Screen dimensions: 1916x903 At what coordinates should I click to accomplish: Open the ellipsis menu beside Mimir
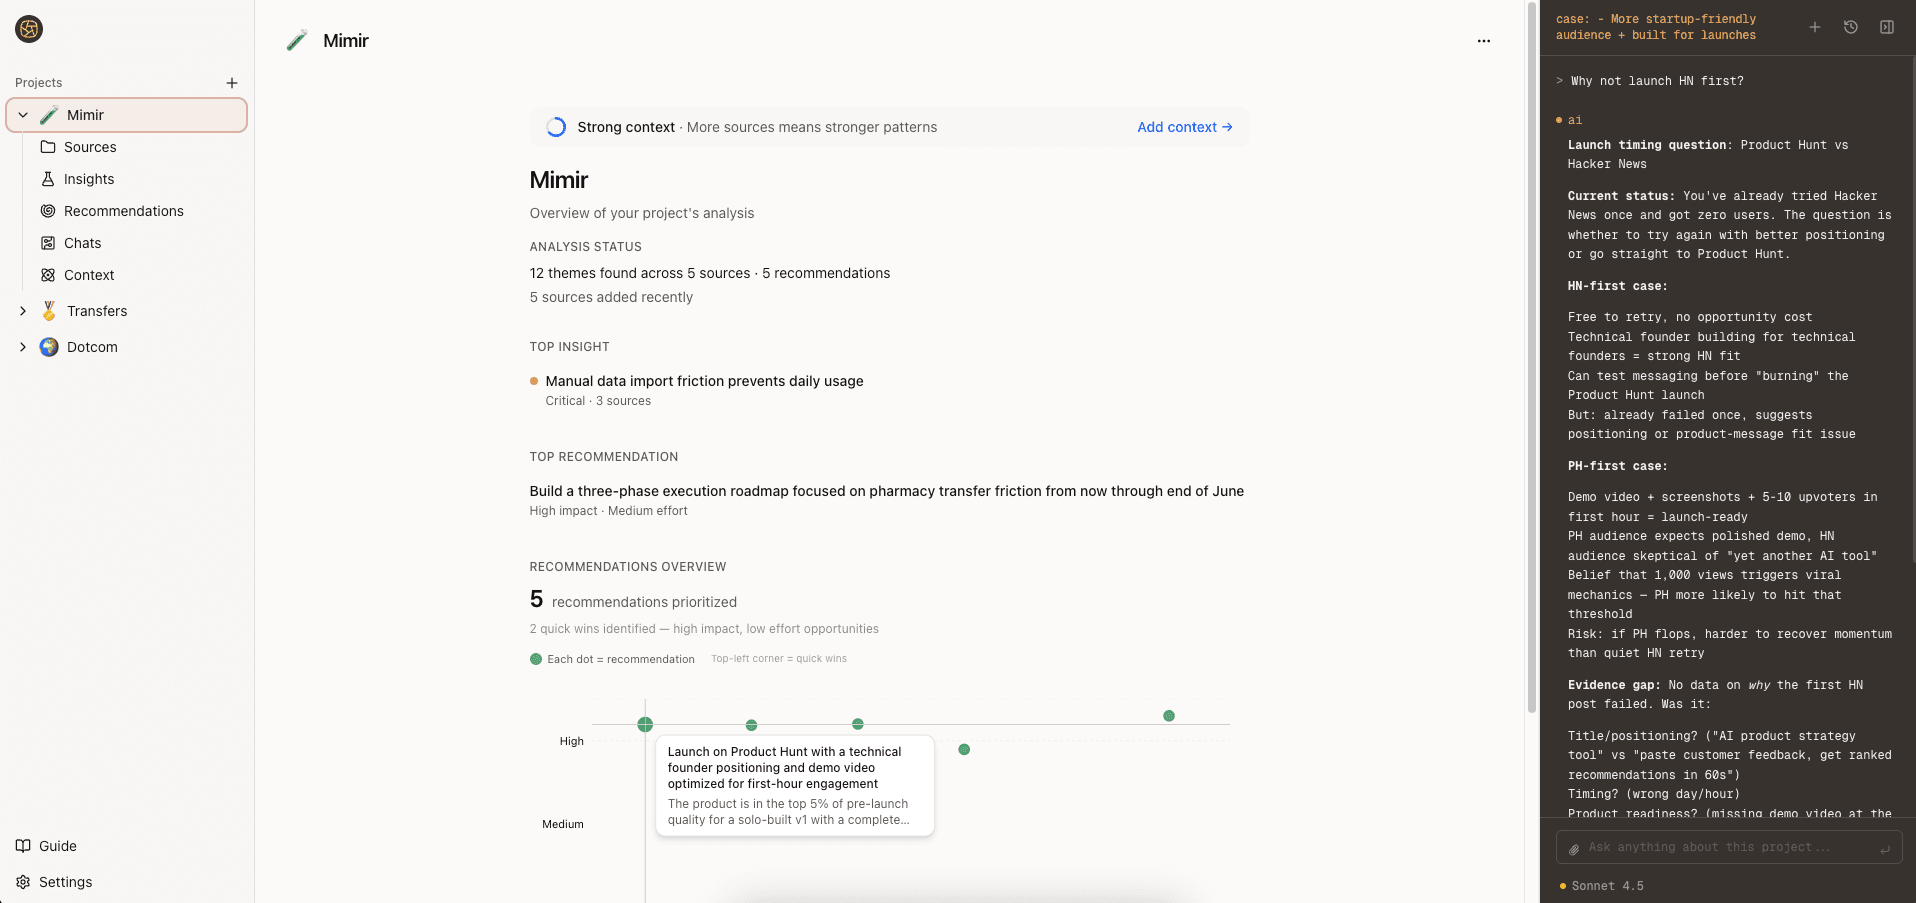tap(1484, 40)
